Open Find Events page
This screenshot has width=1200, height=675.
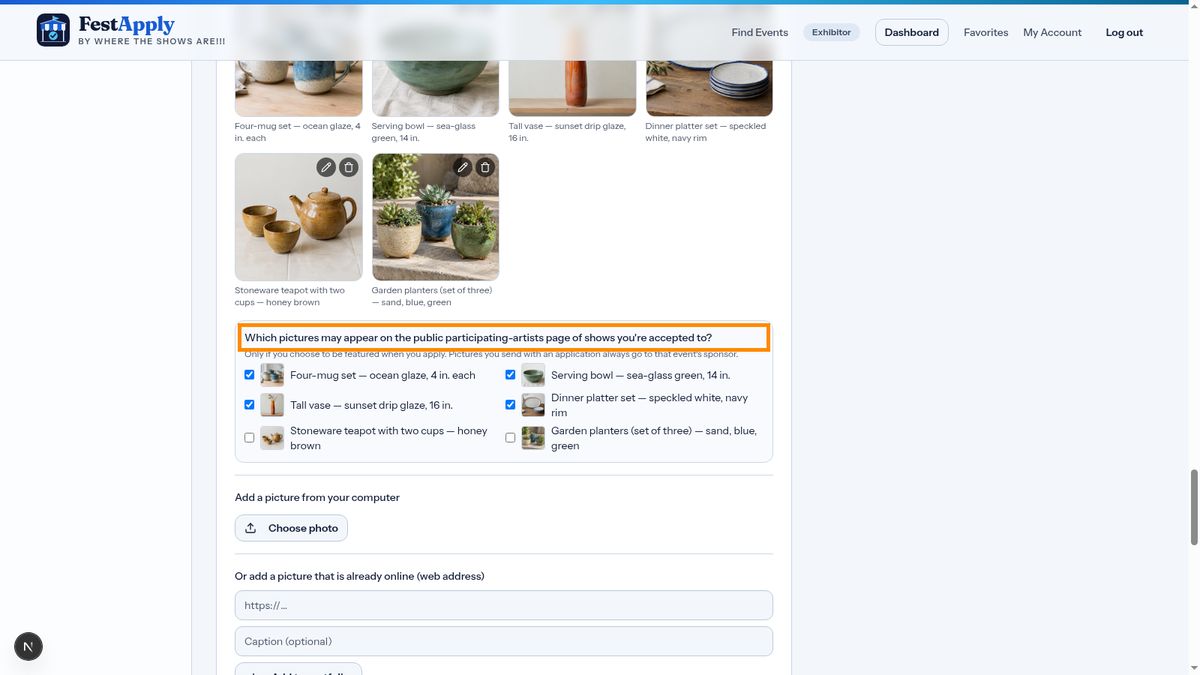[760, 32]
